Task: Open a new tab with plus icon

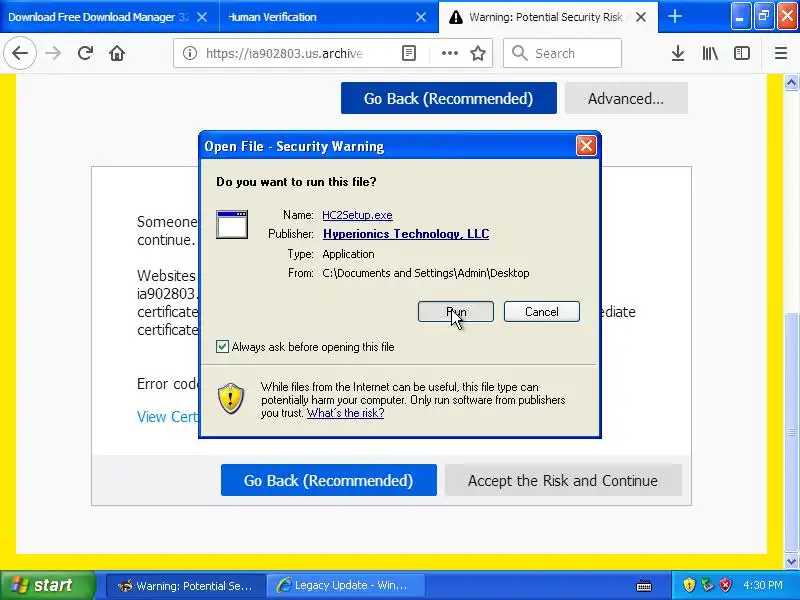Action: pos(674,16)
